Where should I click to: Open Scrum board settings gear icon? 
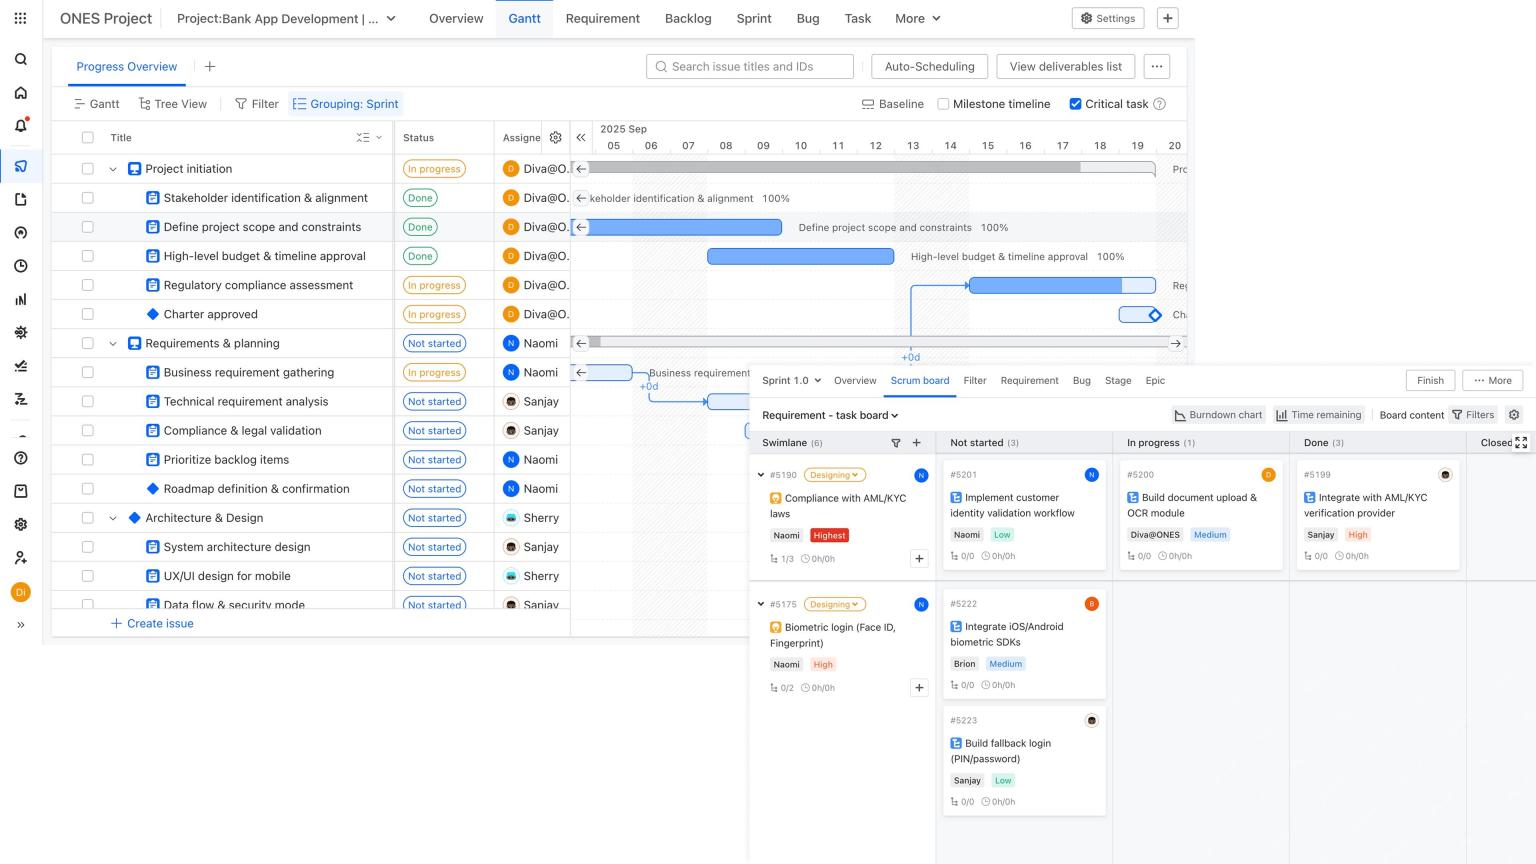pyautogui.click(x=1514, y=415)
